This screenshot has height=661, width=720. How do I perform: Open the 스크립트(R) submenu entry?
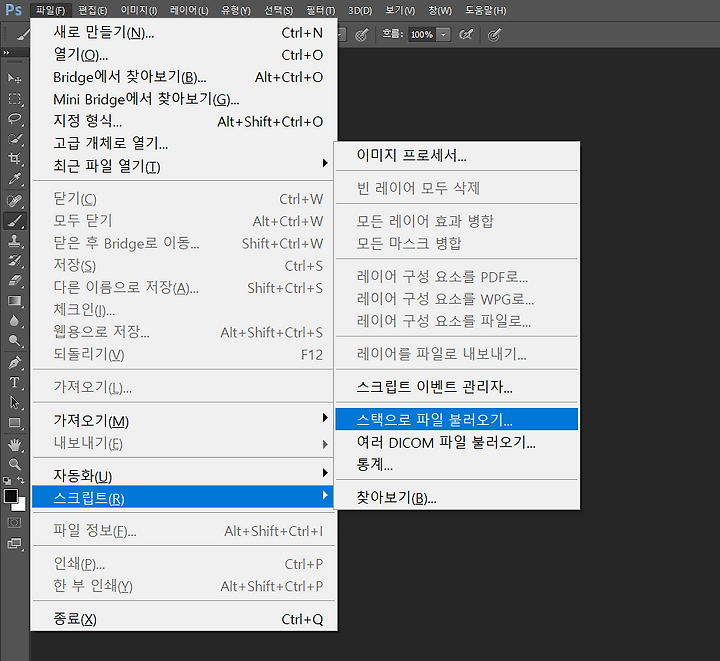pos(184,497)
